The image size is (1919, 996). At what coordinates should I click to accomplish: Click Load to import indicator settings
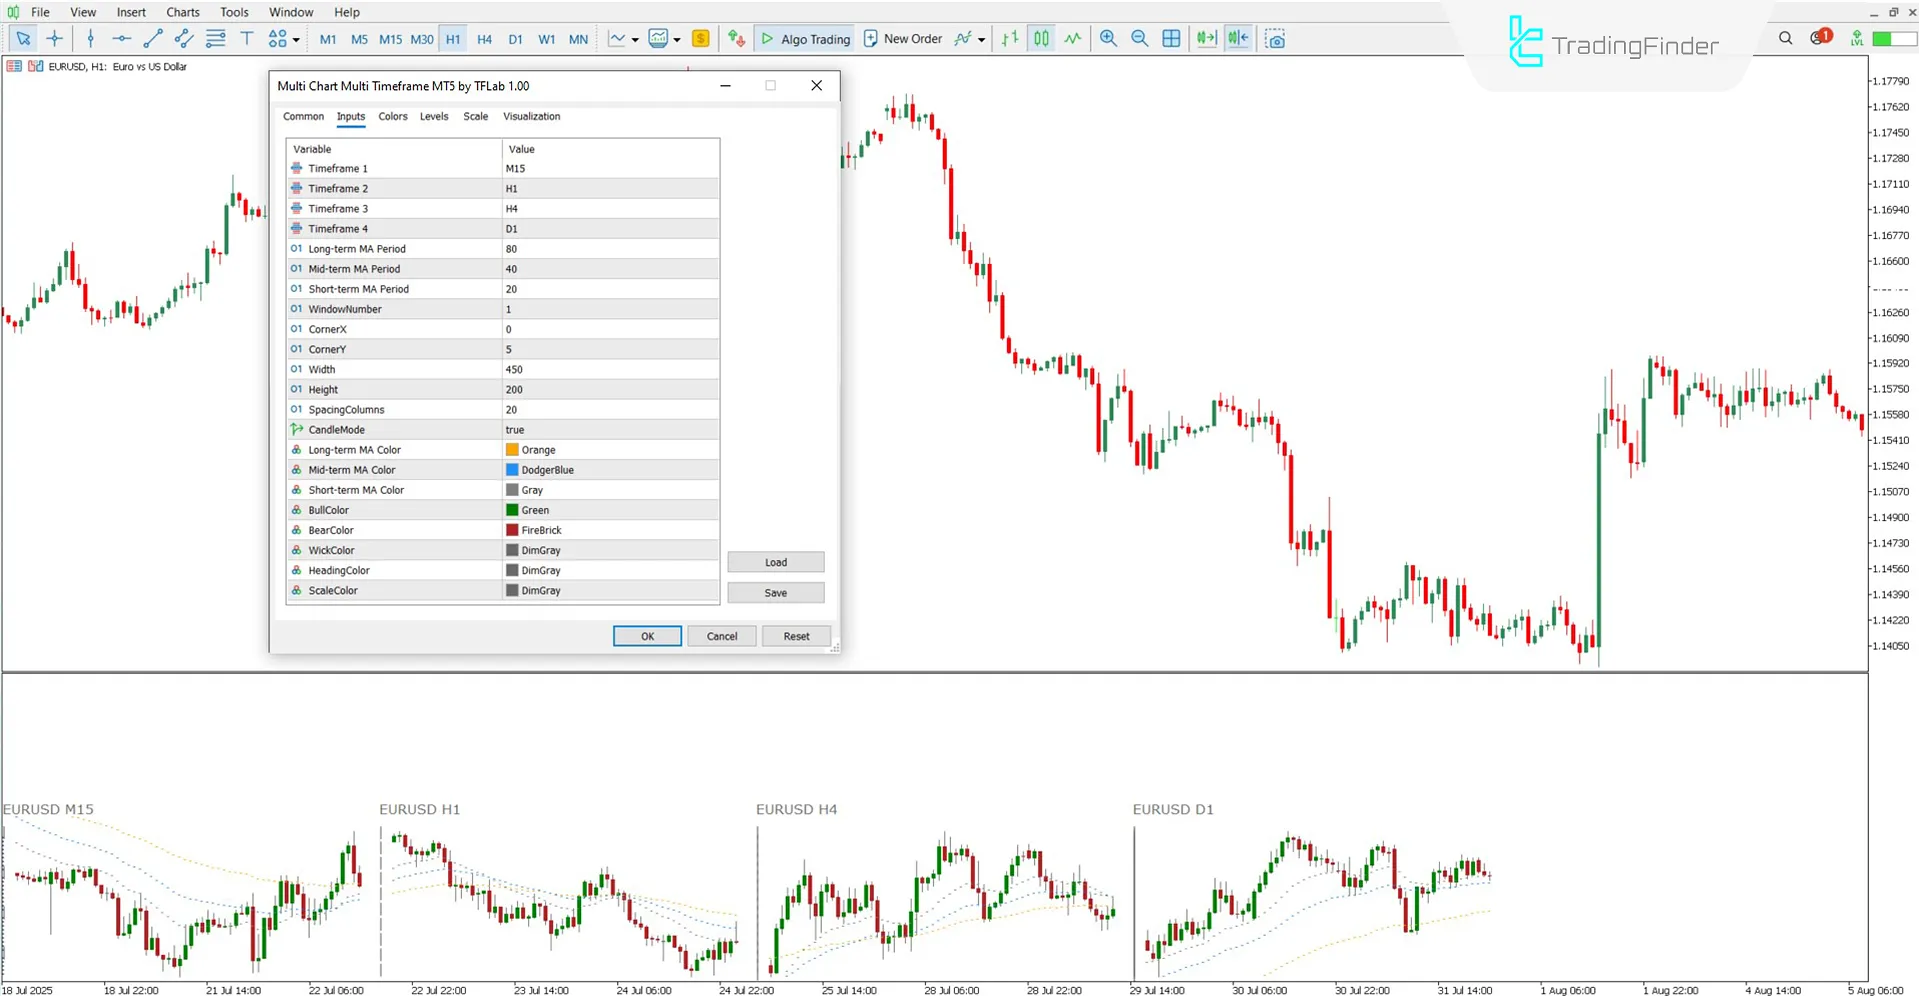pyautogui.click(x=775, y=562)
